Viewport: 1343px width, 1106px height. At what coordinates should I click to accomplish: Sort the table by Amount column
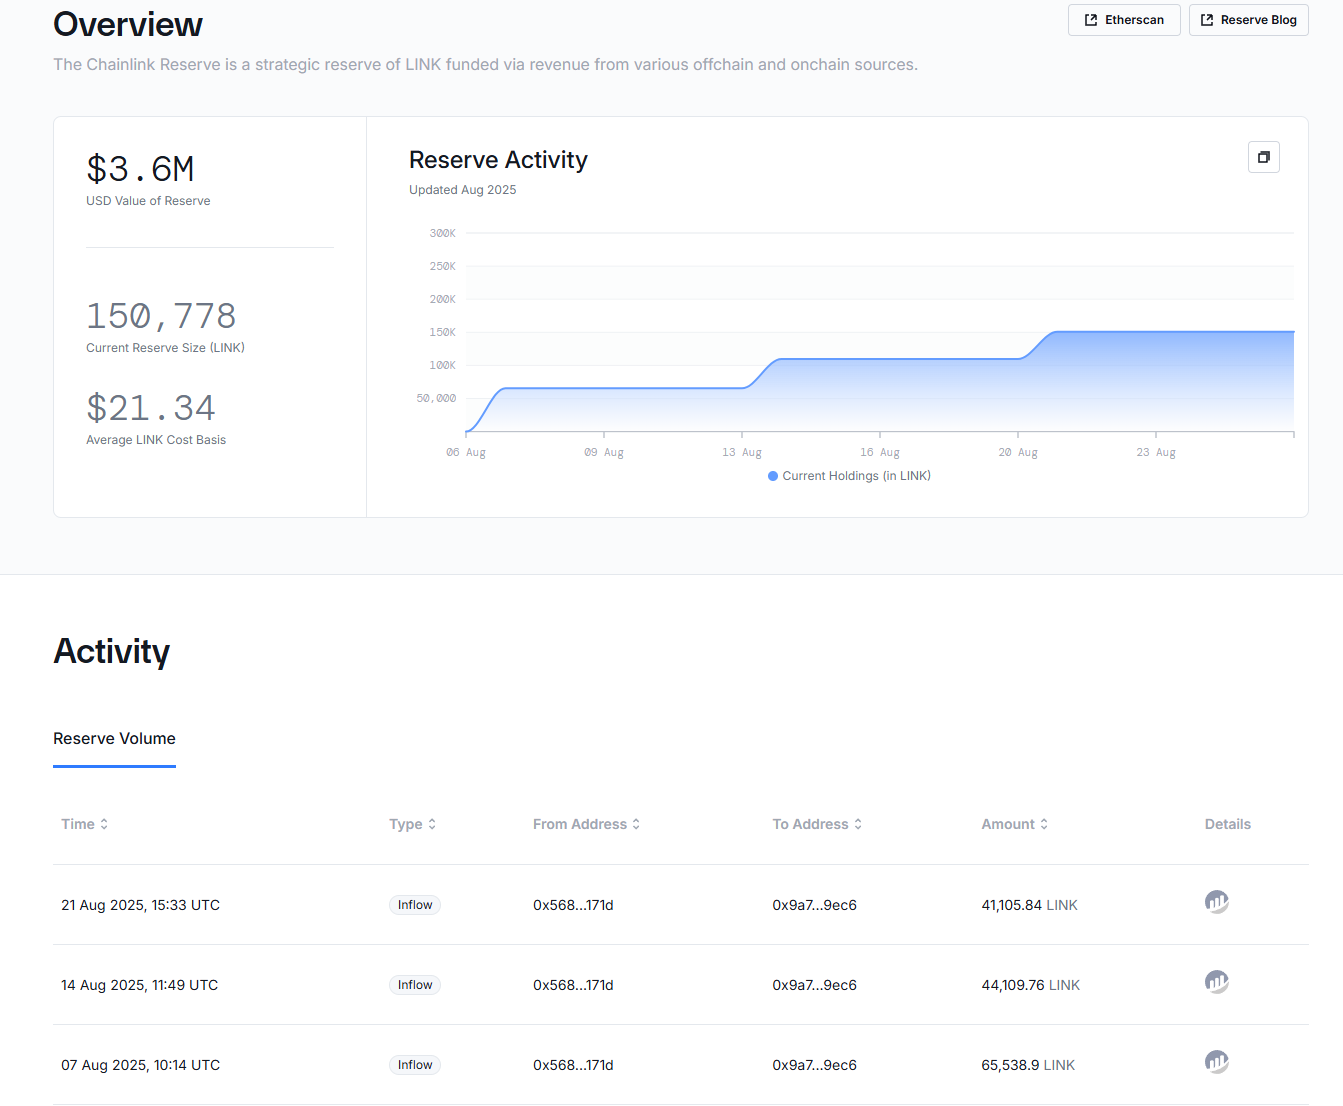(x=1014, y=824)
